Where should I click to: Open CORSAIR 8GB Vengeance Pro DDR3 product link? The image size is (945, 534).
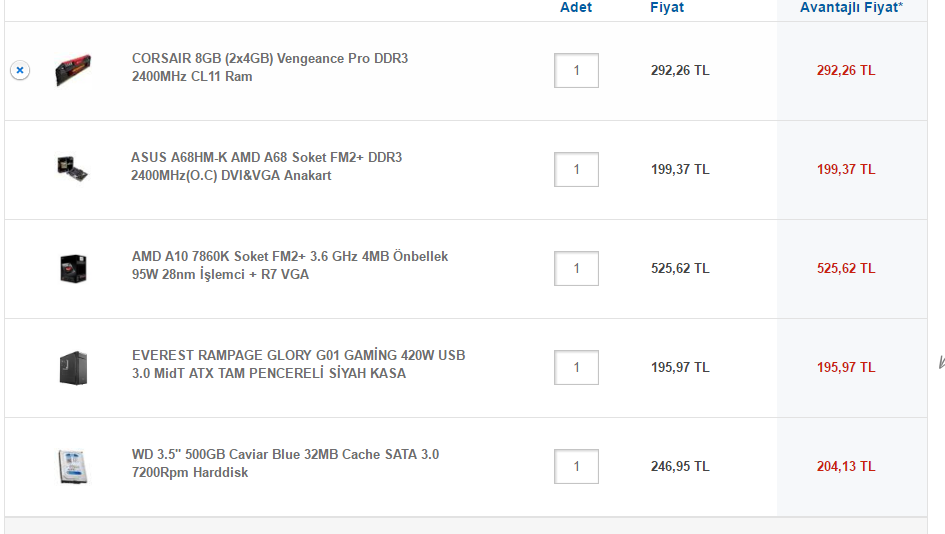[x=270, y=68]
